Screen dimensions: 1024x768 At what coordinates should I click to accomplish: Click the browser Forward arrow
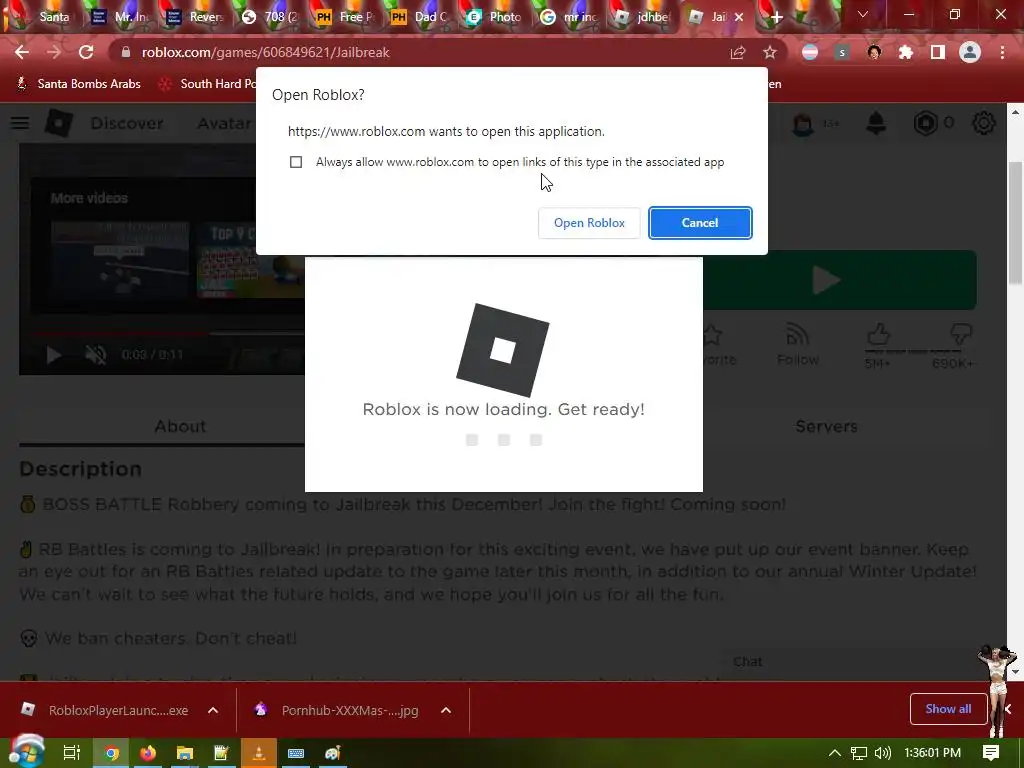(54, 52)
